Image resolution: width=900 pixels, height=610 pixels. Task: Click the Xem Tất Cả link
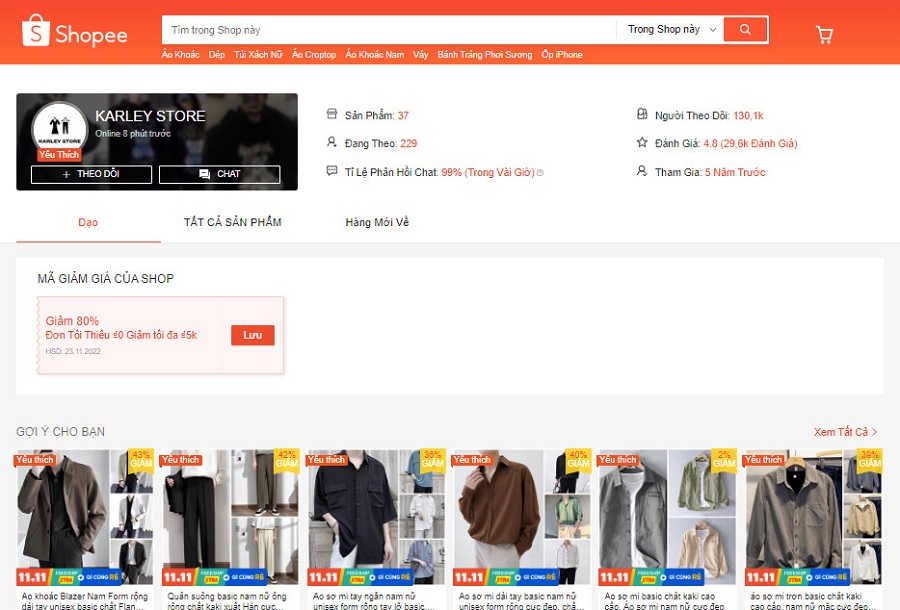(x=845, y=432)
